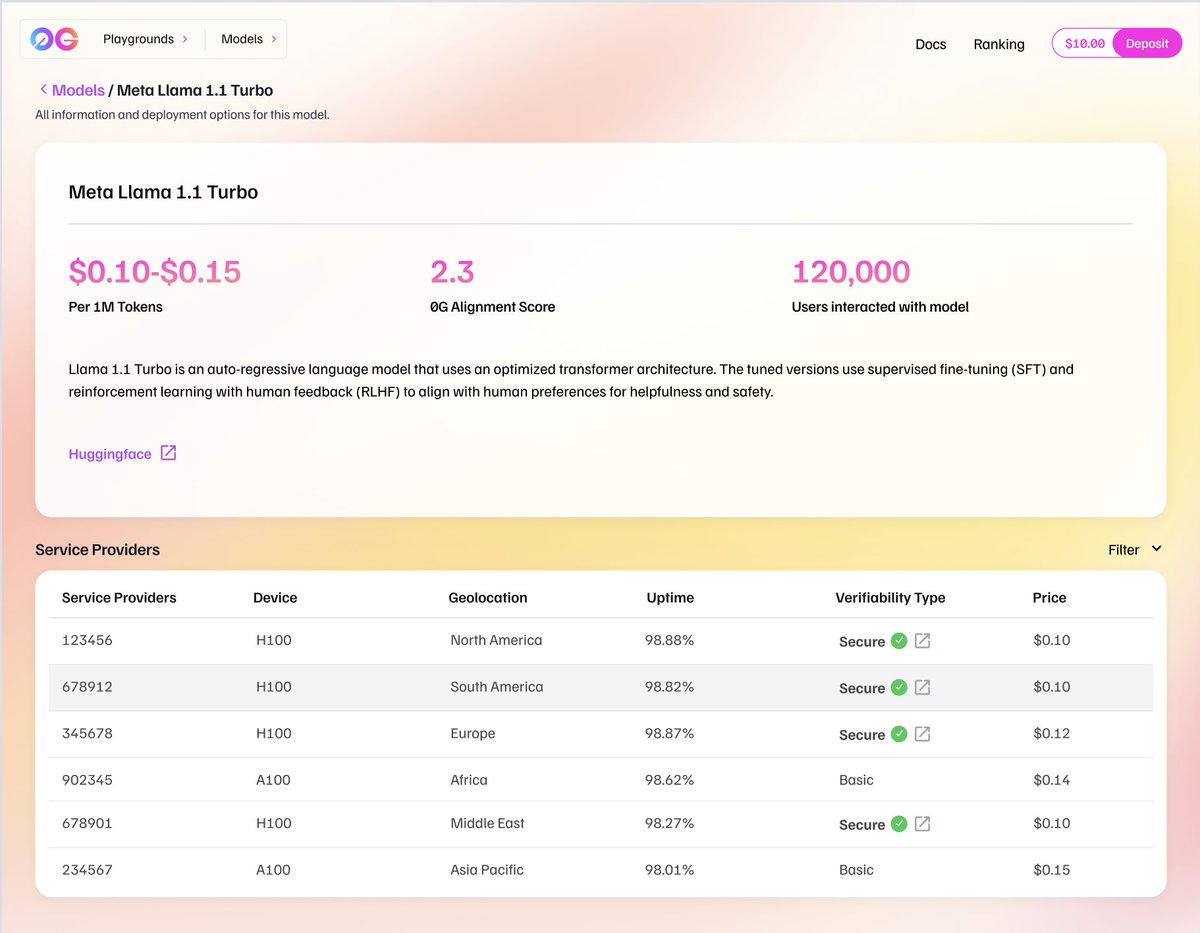Screen dimensions: 1200x933
Task: Select service provider 123456
Action: click(87, 640)
